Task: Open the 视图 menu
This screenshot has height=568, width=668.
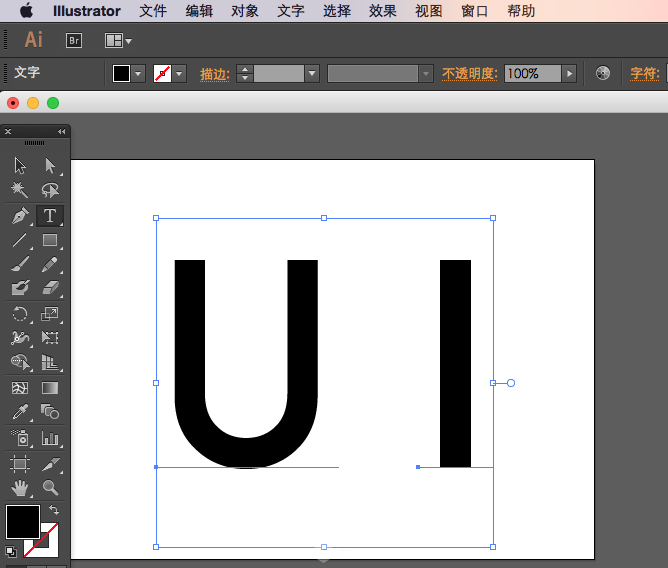Action: 429,11
